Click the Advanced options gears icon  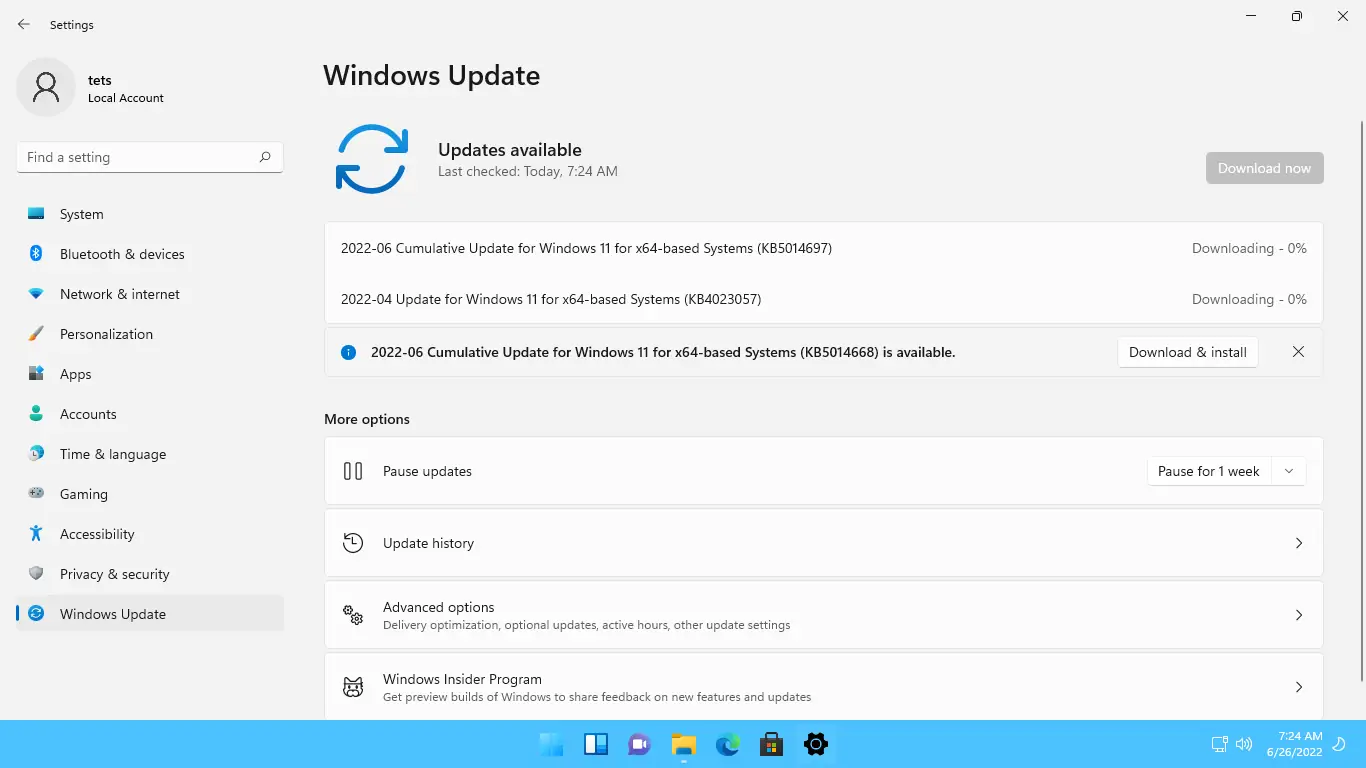click(353, 615)
